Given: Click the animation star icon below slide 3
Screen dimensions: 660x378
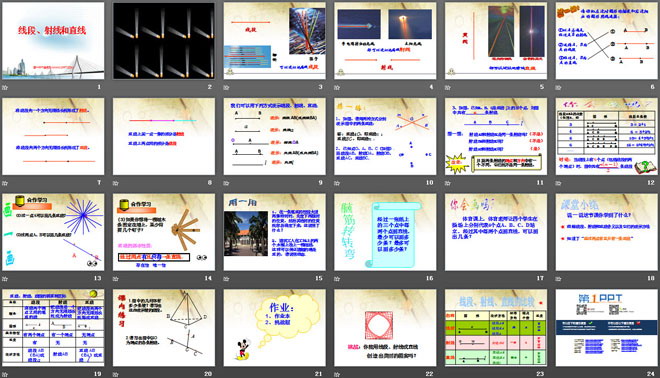Looking at the screenshot, I should coord(226,88).
